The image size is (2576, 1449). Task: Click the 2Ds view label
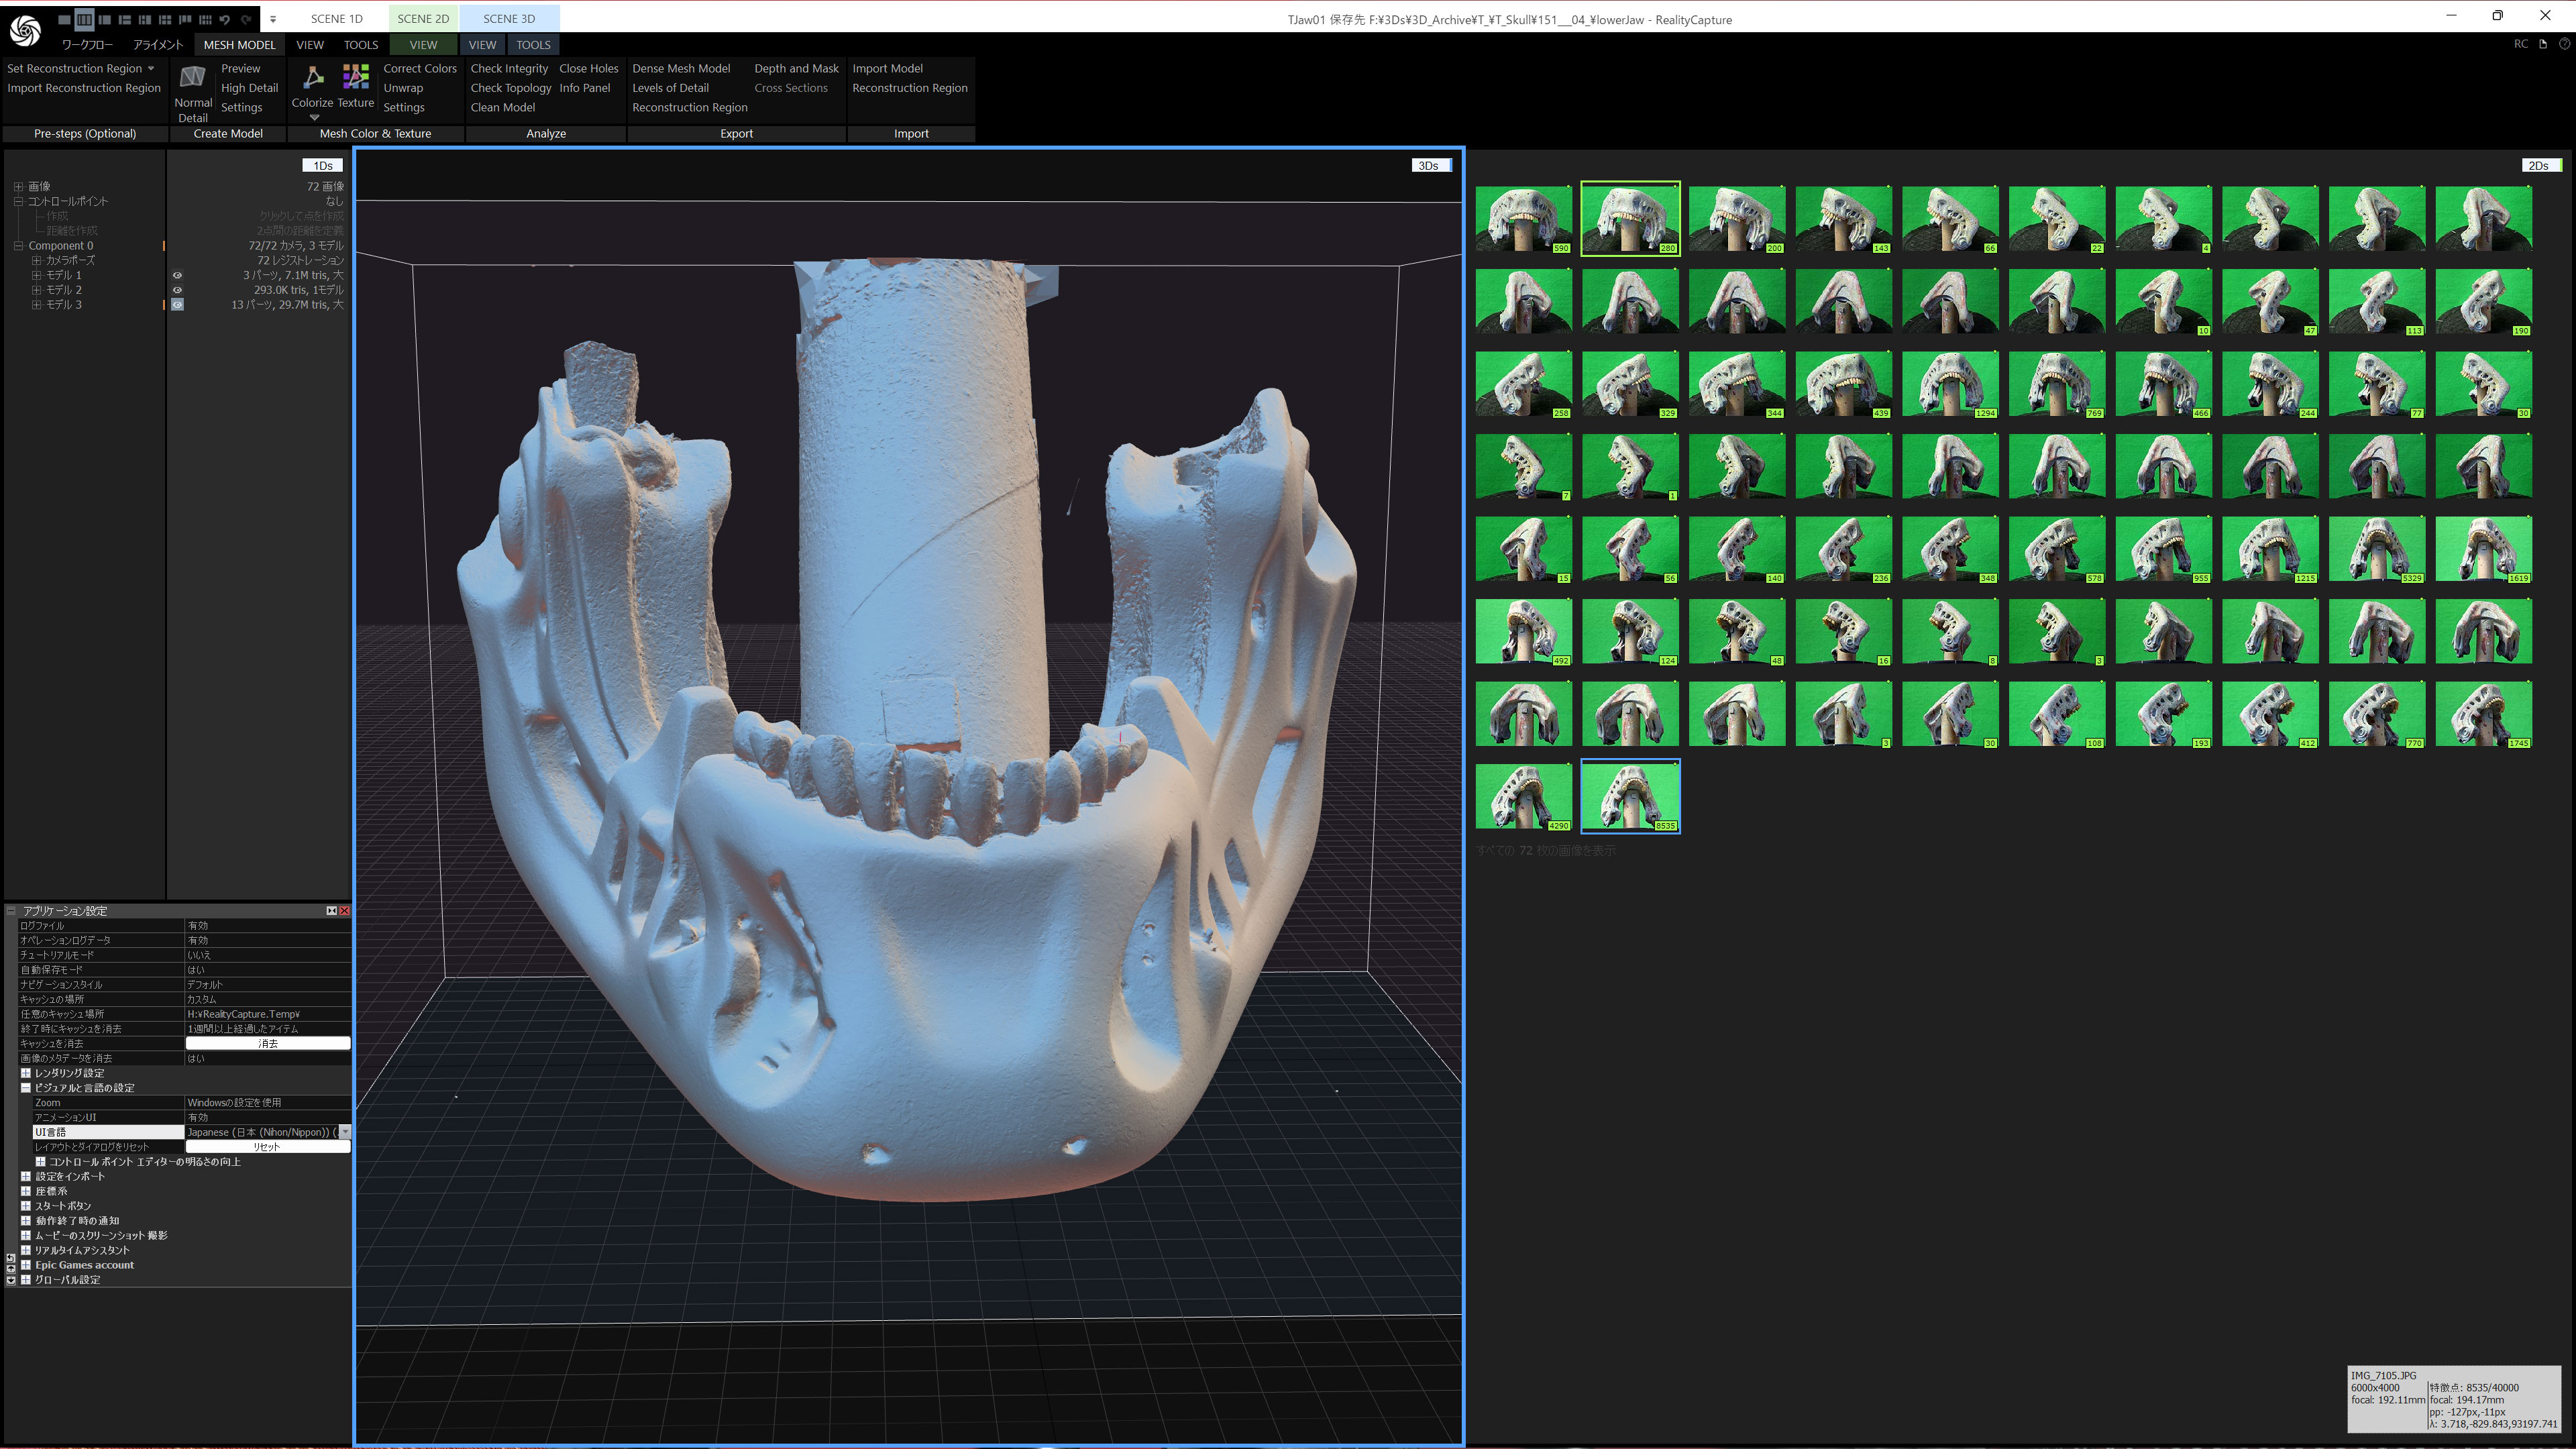[x=2541, y=166]
